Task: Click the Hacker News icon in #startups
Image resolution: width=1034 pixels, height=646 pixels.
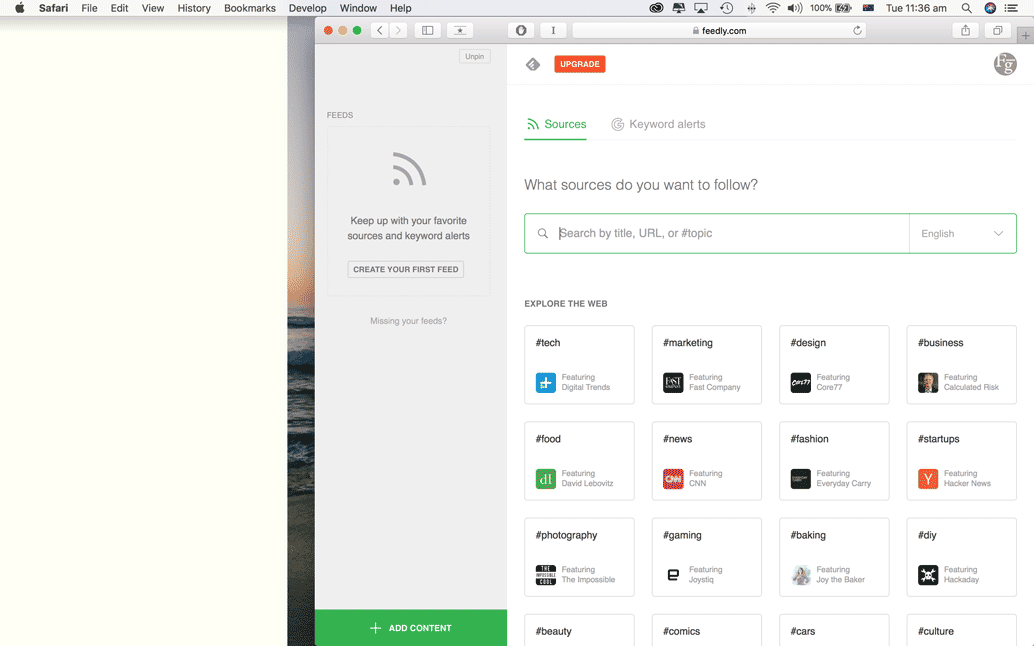Action: (928, 479)
